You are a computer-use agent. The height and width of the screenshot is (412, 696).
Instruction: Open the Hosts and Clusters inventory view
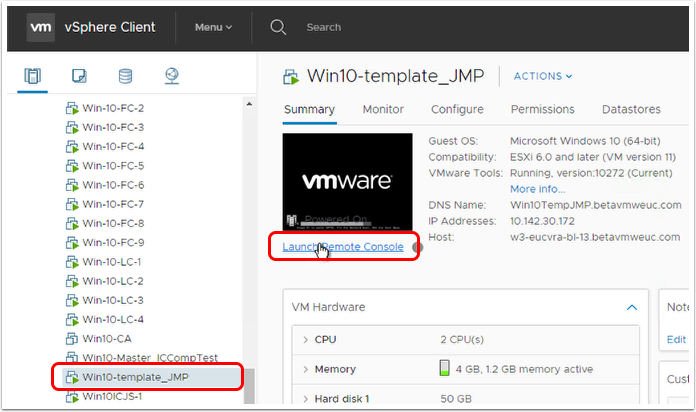32,76
